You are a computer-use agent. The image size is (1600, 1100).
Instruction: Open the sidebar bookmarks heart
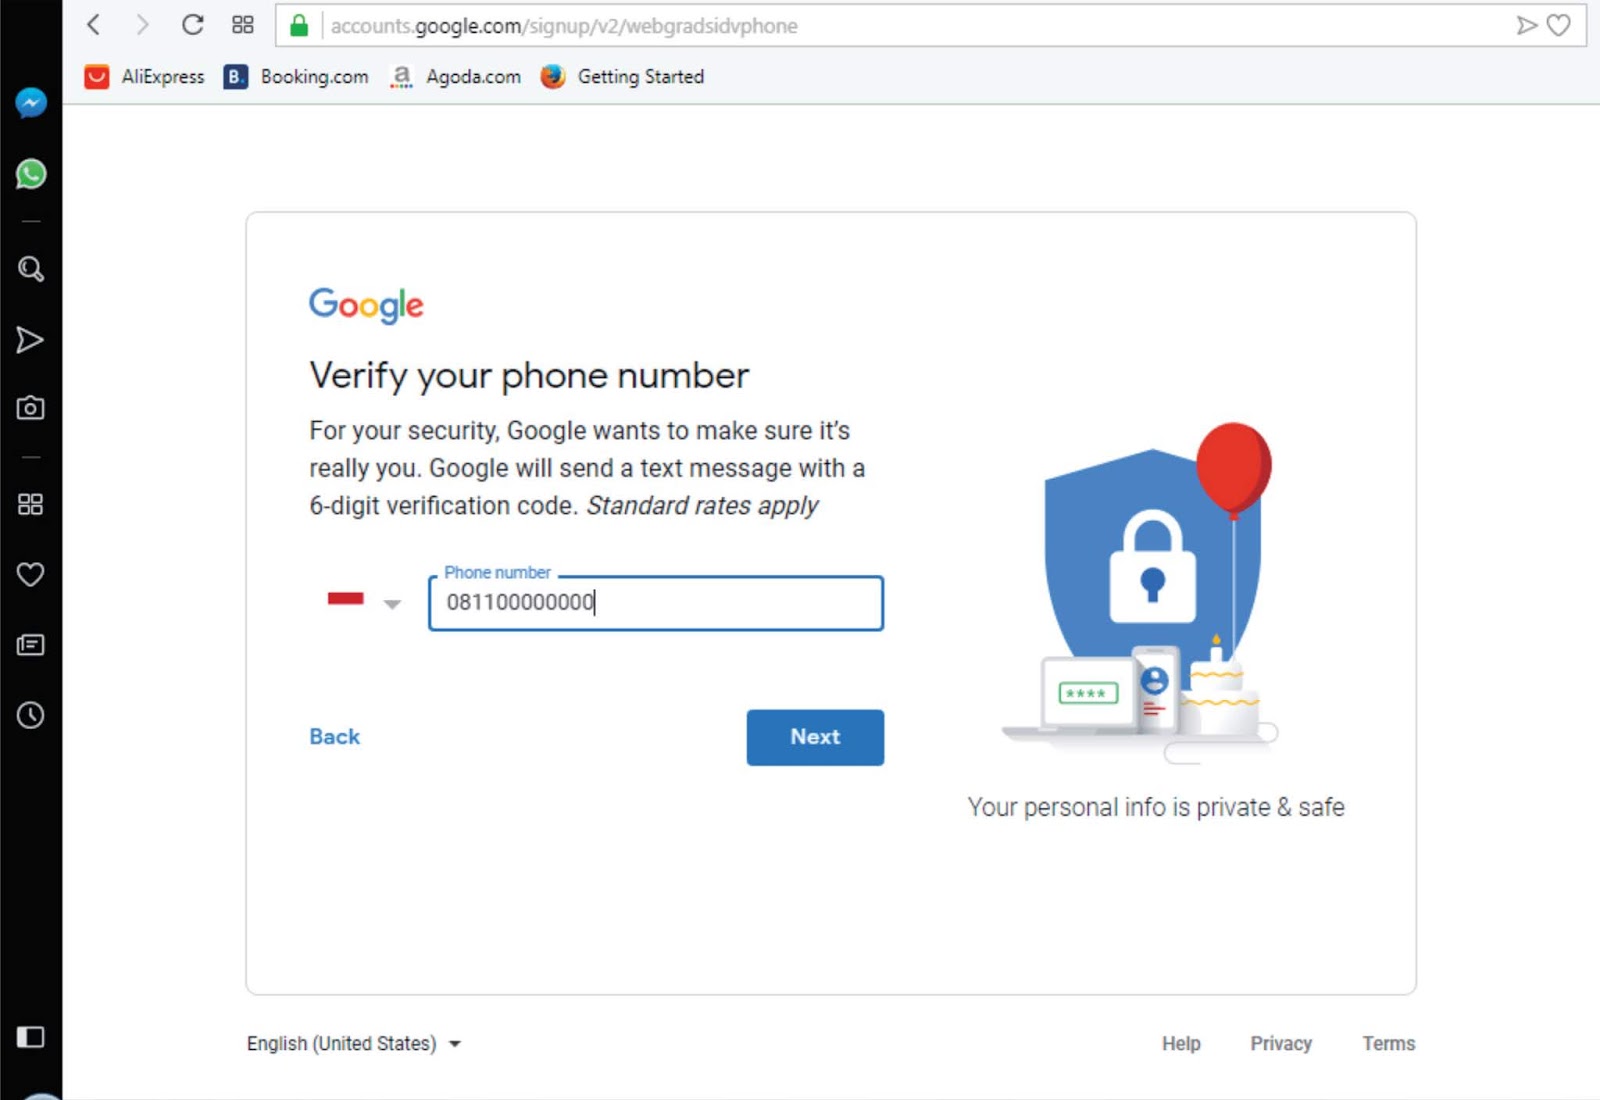pyautogui.click(x=31, y=575)
